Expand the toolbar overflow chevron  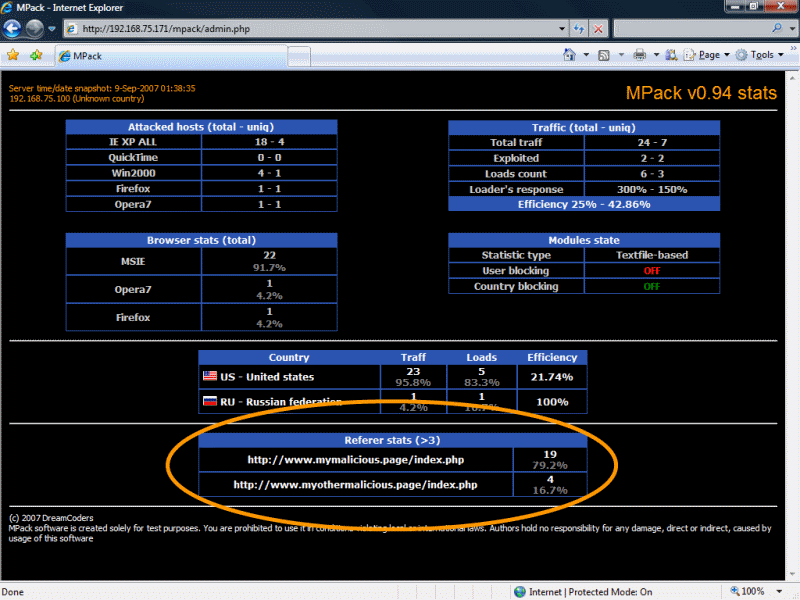[793, 48]
